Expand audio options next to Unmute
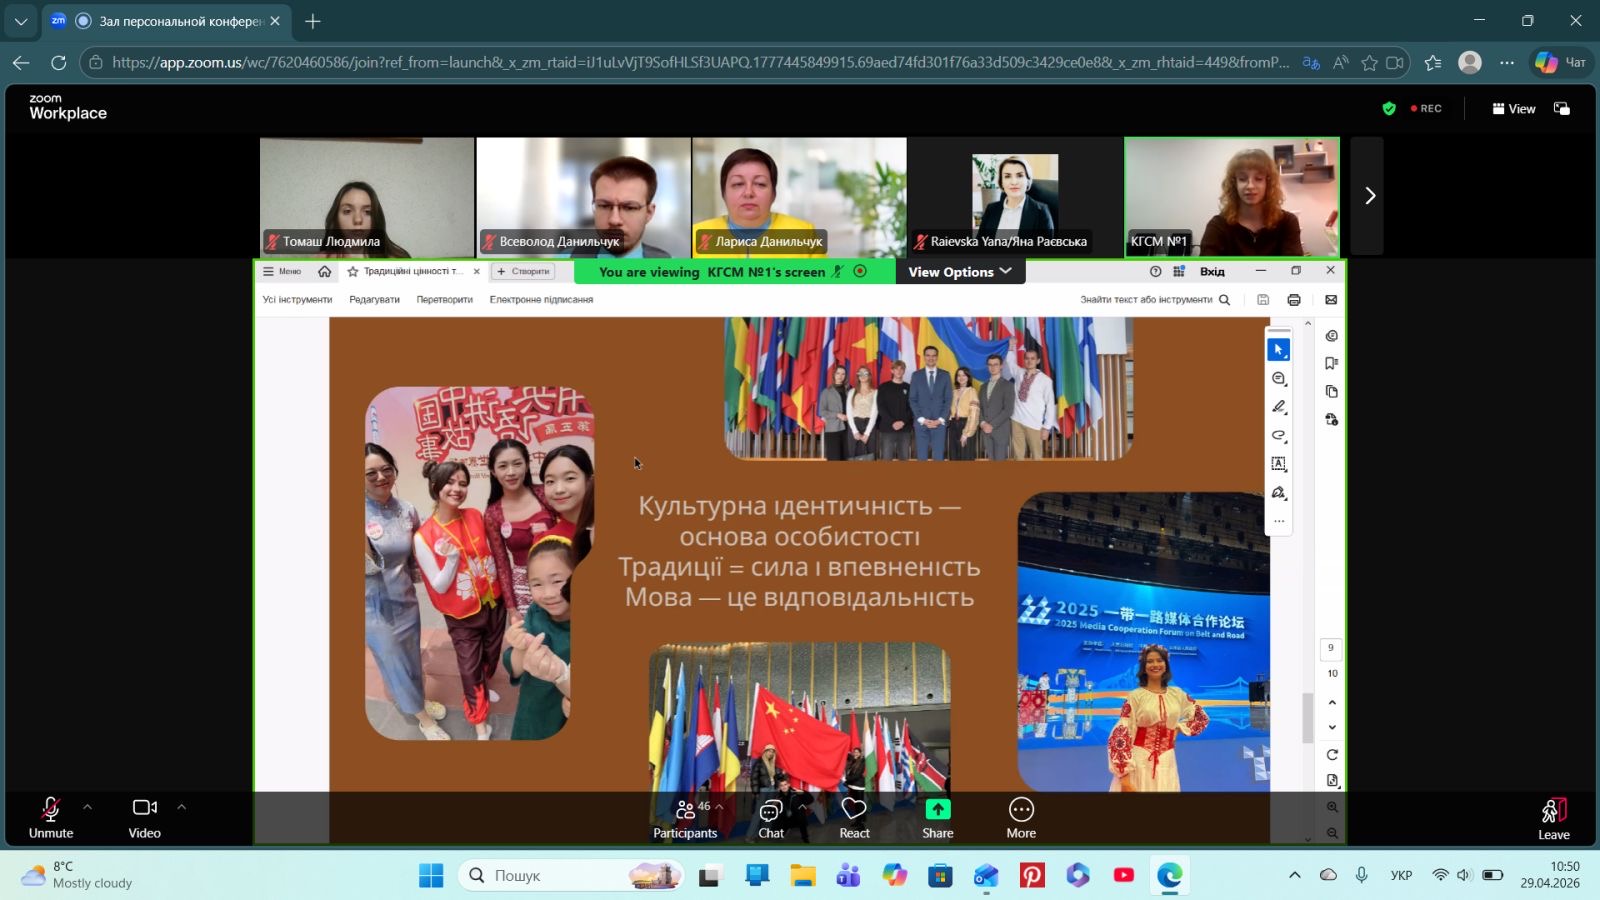The height and width of the screenshot is (900, 1600). [x=87, y=807]
